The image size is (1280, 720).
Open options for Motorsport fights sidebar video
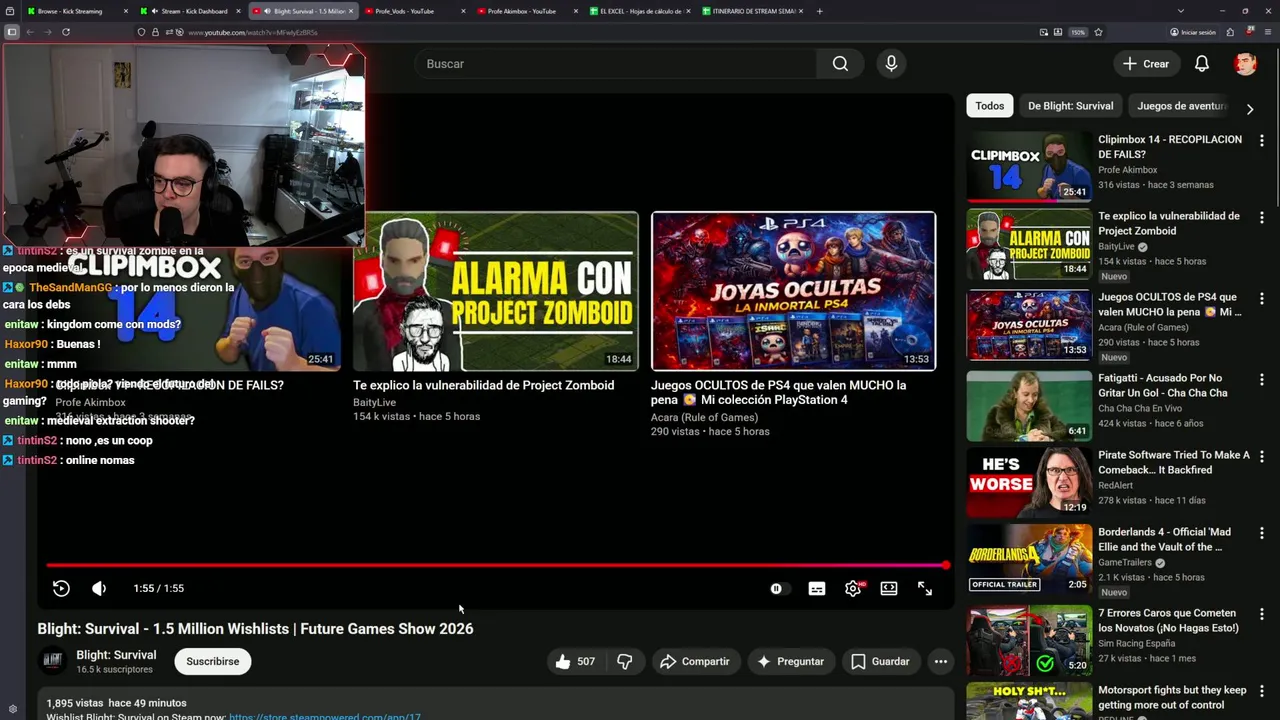click(x=1262, y=691)
